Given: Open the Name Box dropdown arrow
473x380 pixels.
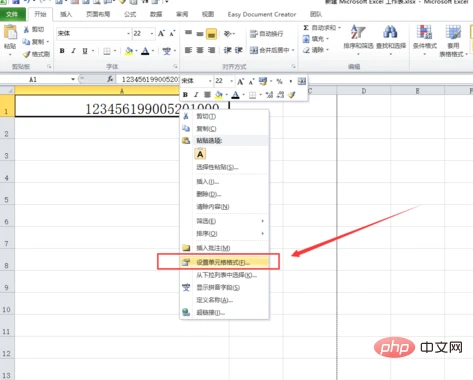Looking at the screenshot, I should [73, 79].
